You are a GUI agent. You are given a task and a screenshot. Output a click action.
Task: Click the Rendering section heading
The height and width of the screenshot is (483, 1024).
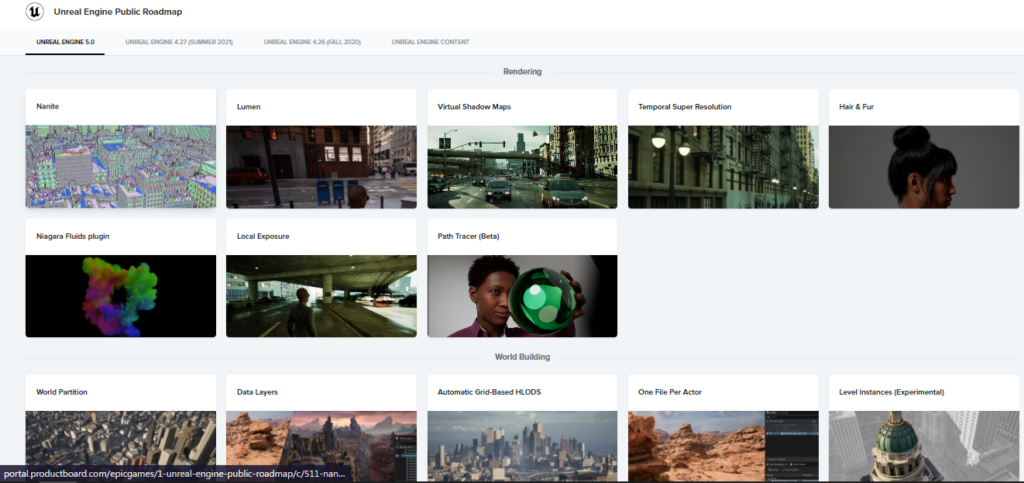pyautogui.click(x=522, y=72)
